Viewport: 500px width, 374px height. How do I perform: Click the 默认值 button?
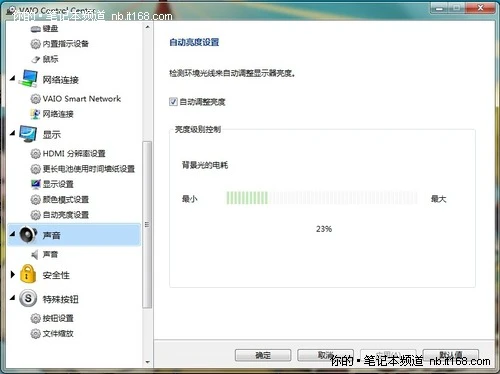click(x=451, y=355)
